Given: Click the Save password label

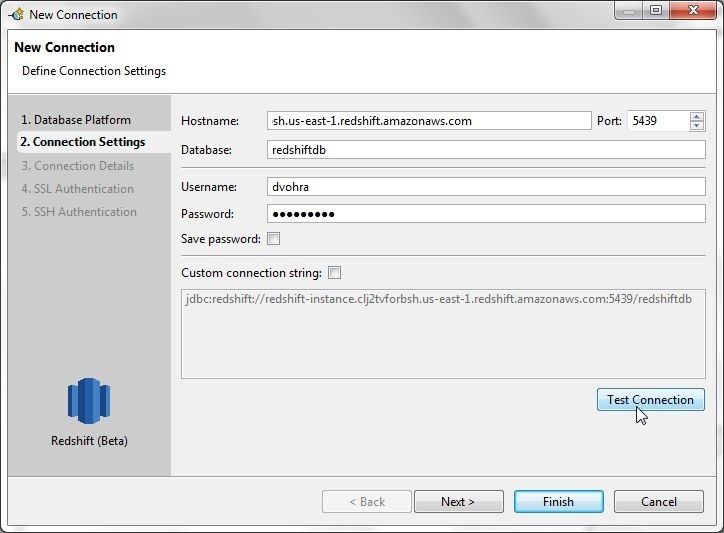Looking at the screenshot, I should (221, 239).
